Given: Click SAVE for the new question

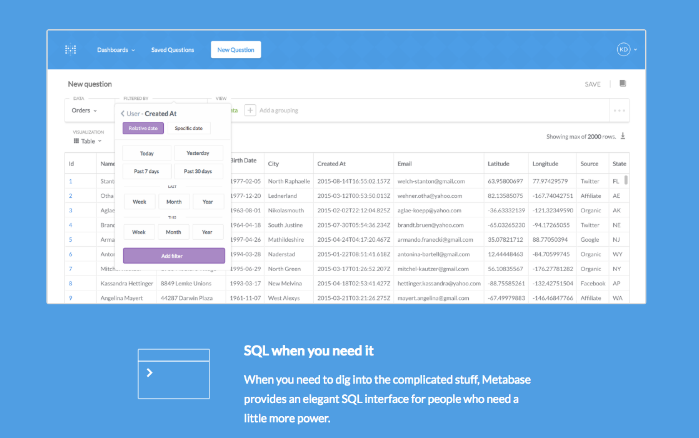Looking at the screenshot, I should coord(592,84).
